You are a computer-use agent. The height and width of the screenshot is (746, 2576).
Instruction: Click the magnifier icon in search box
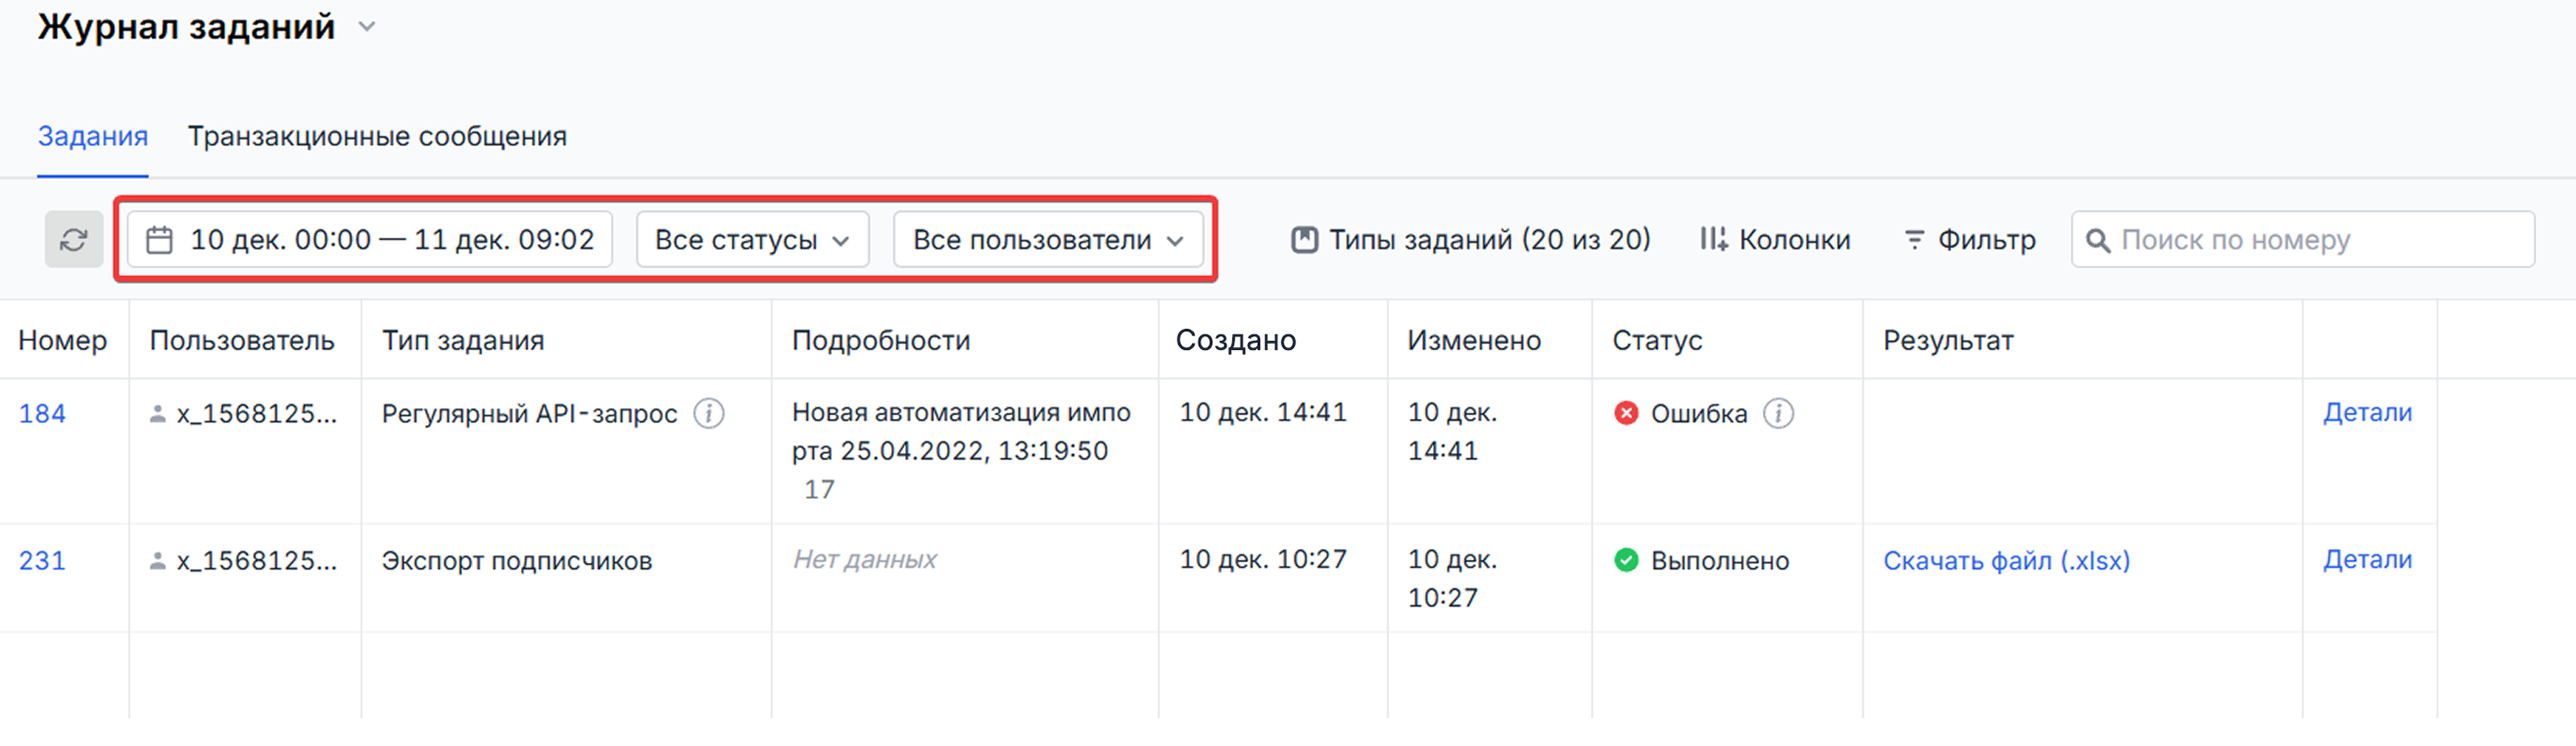tap(2098, 241)
